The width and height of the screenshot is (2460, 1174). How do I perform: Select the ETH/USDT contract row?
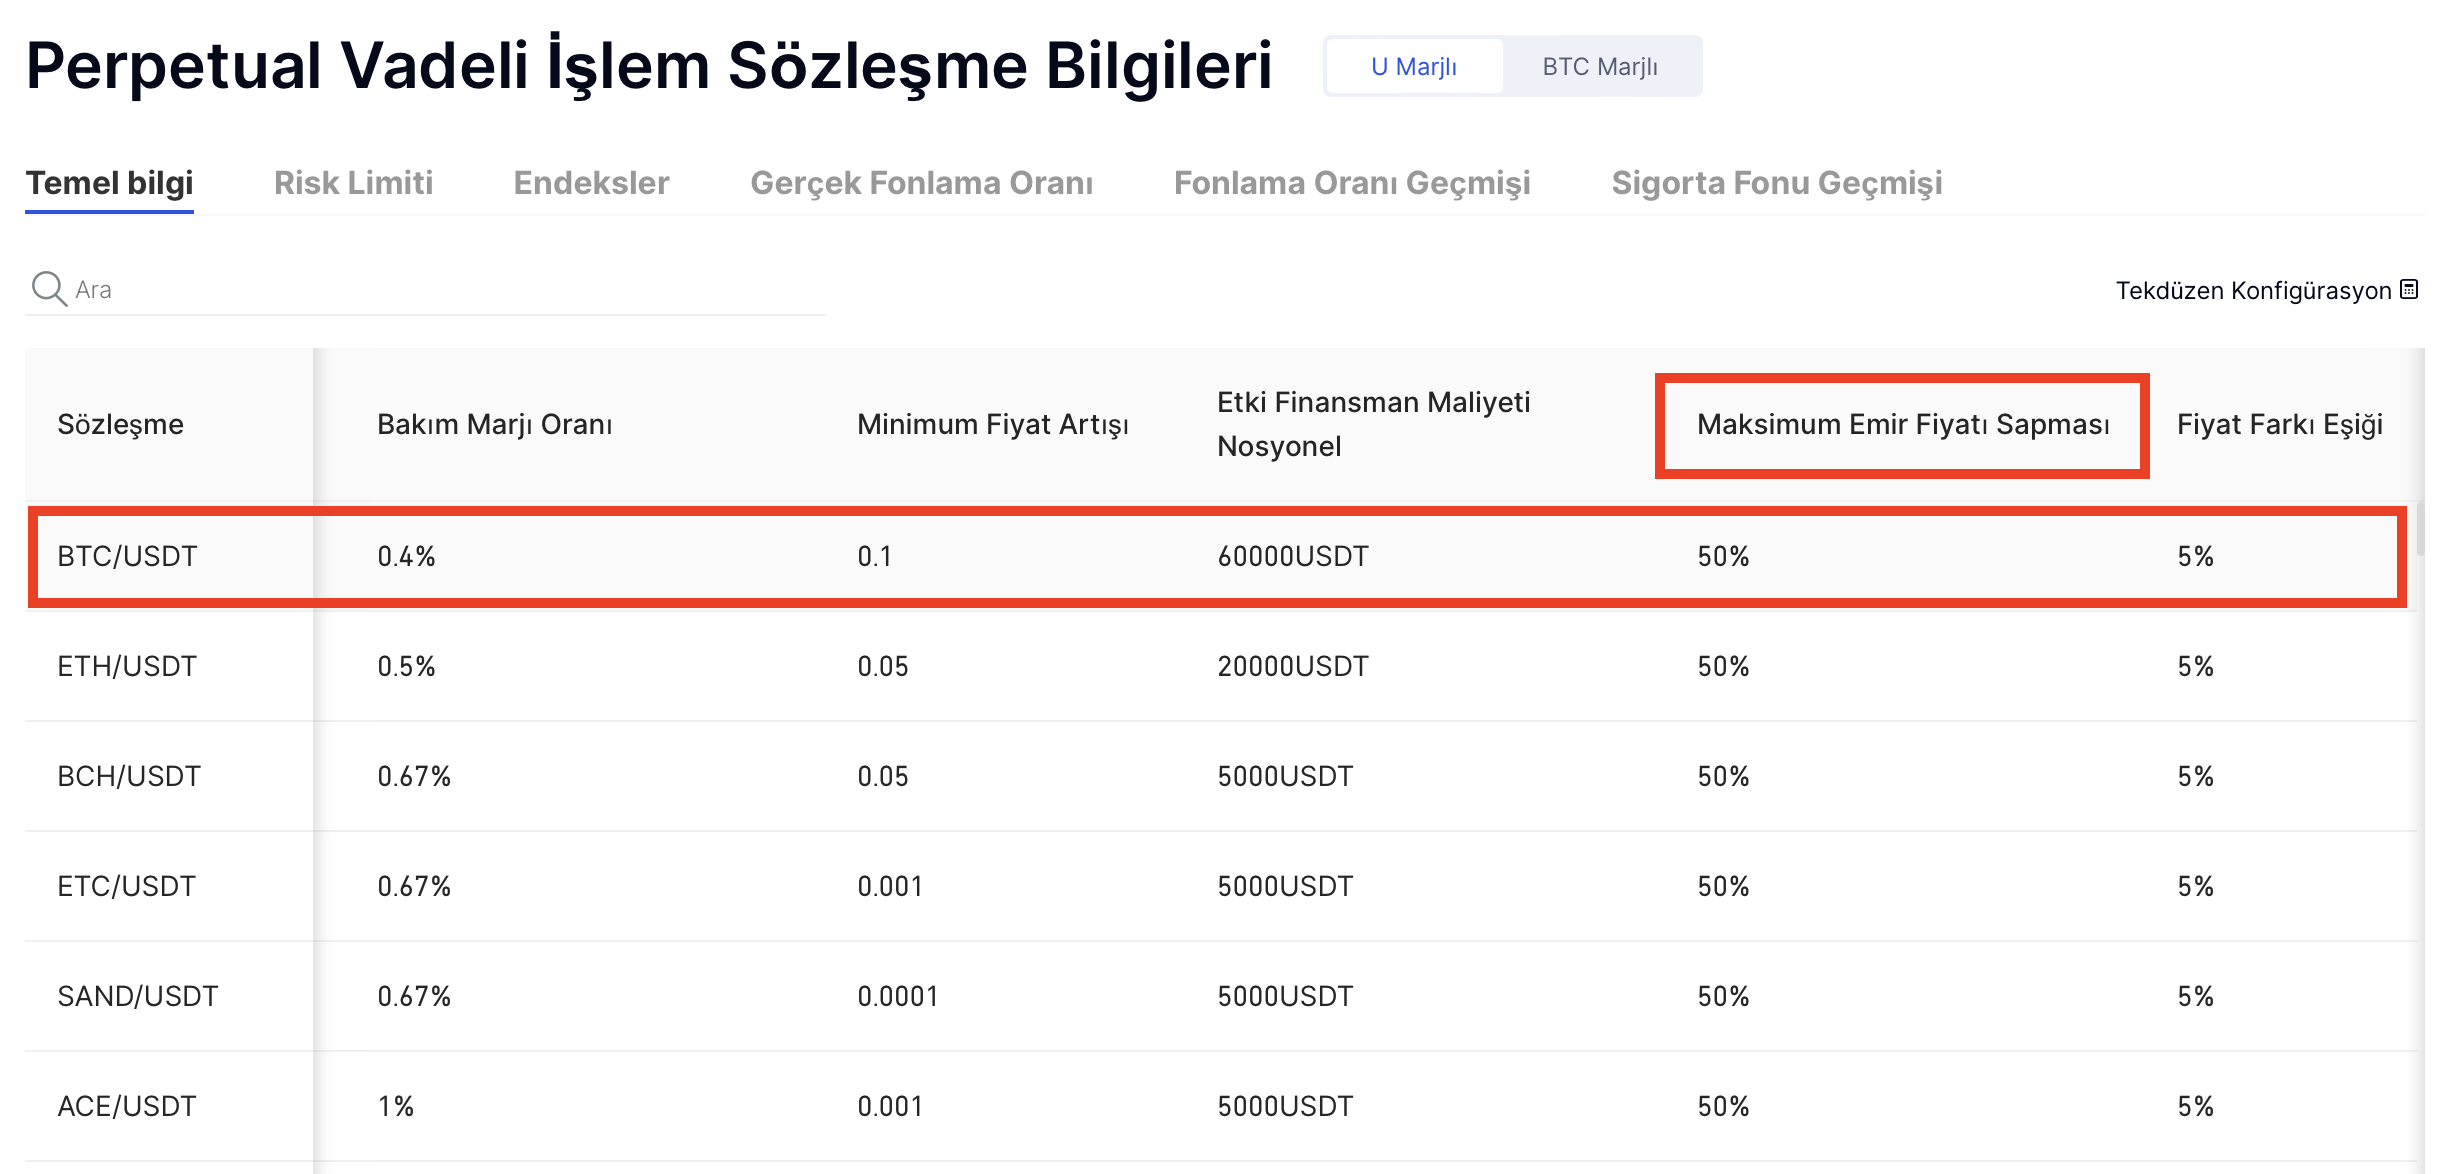point(127,666)
